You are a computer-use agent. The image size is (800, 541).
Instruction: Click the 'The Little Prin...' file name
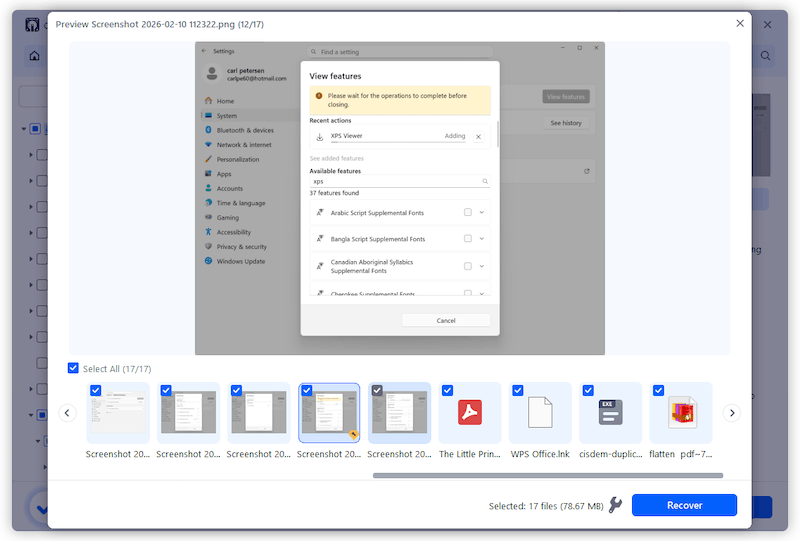tap(470, 454)
